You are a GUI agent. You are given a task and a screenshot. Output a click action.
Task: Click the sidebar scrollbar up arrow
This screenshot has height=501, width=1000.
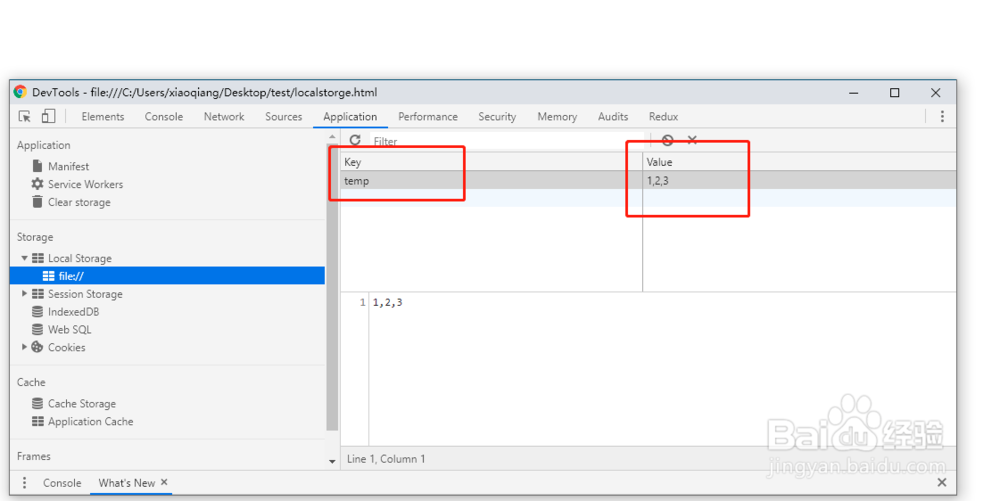(x=332, y=137)
